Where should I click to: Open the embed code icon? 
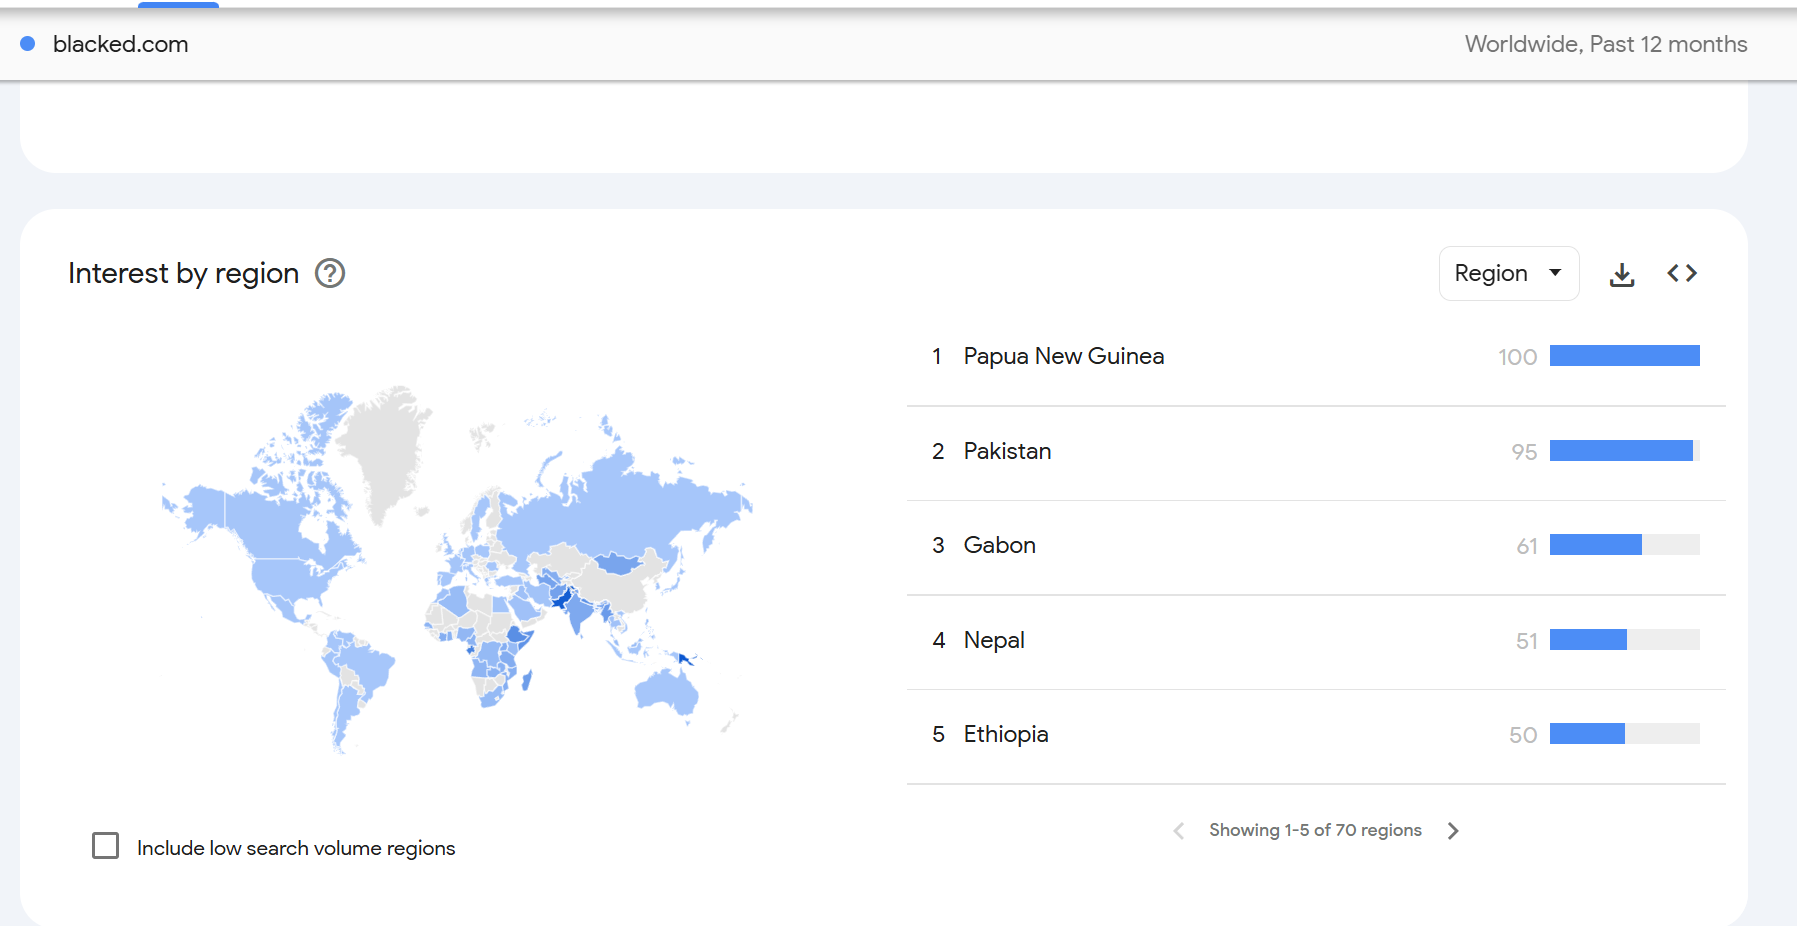click(1682, 273)
